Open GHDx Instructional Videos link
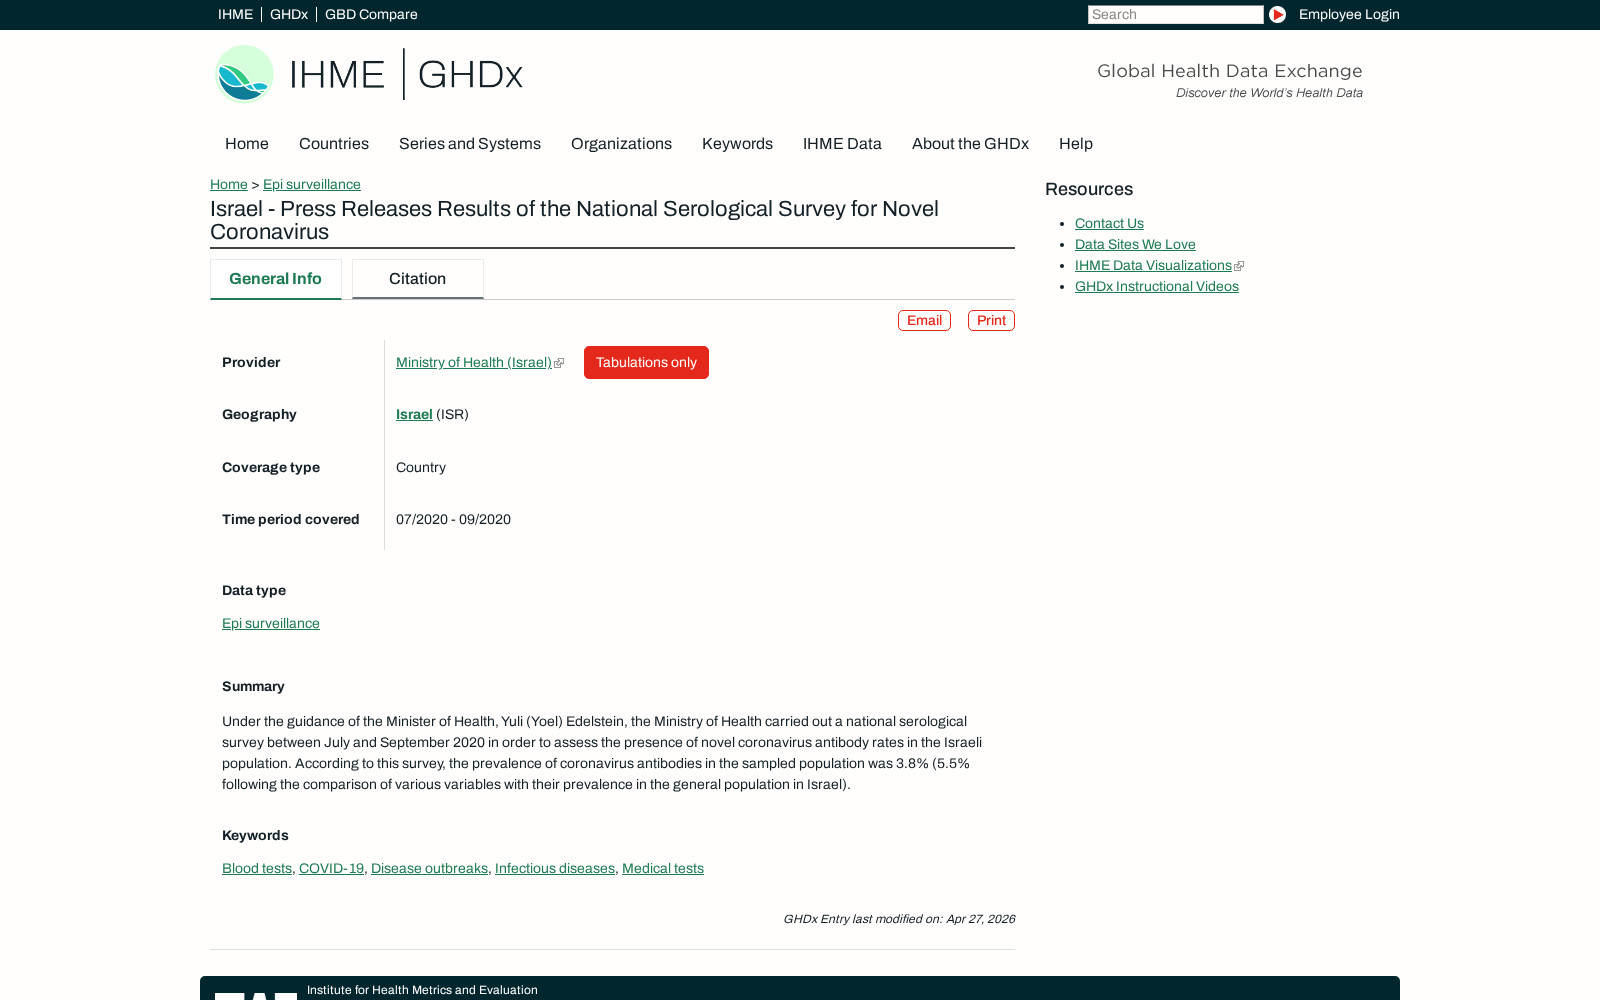The height and width of the screenshot is (1000, 1600). (1157, 286)
